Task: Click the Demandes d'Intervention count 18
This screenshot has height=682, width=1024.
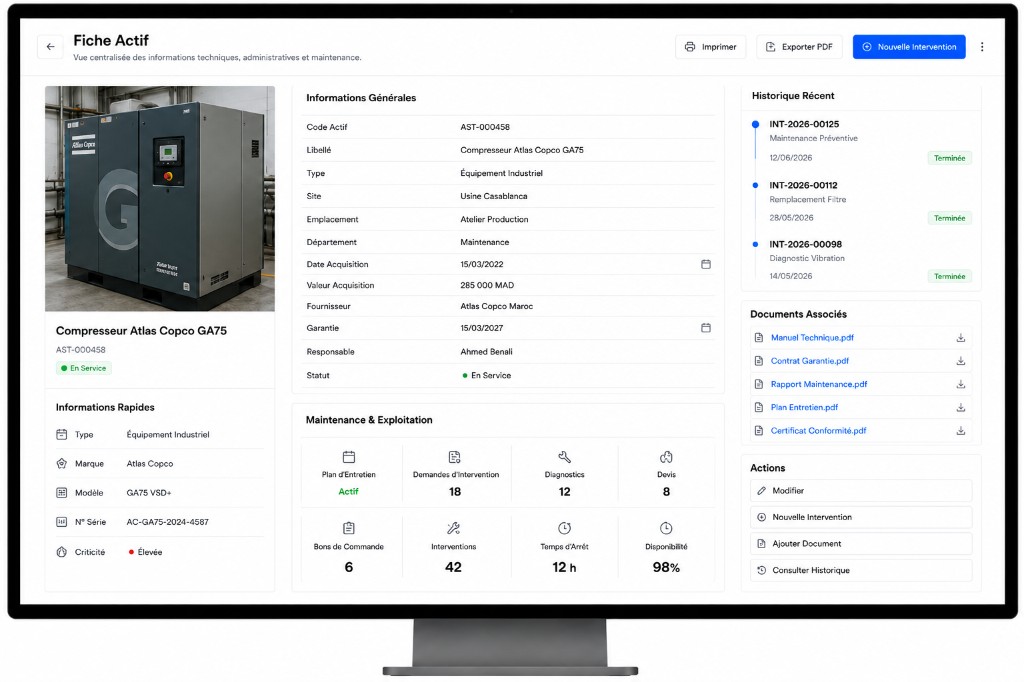Action: 455,492
